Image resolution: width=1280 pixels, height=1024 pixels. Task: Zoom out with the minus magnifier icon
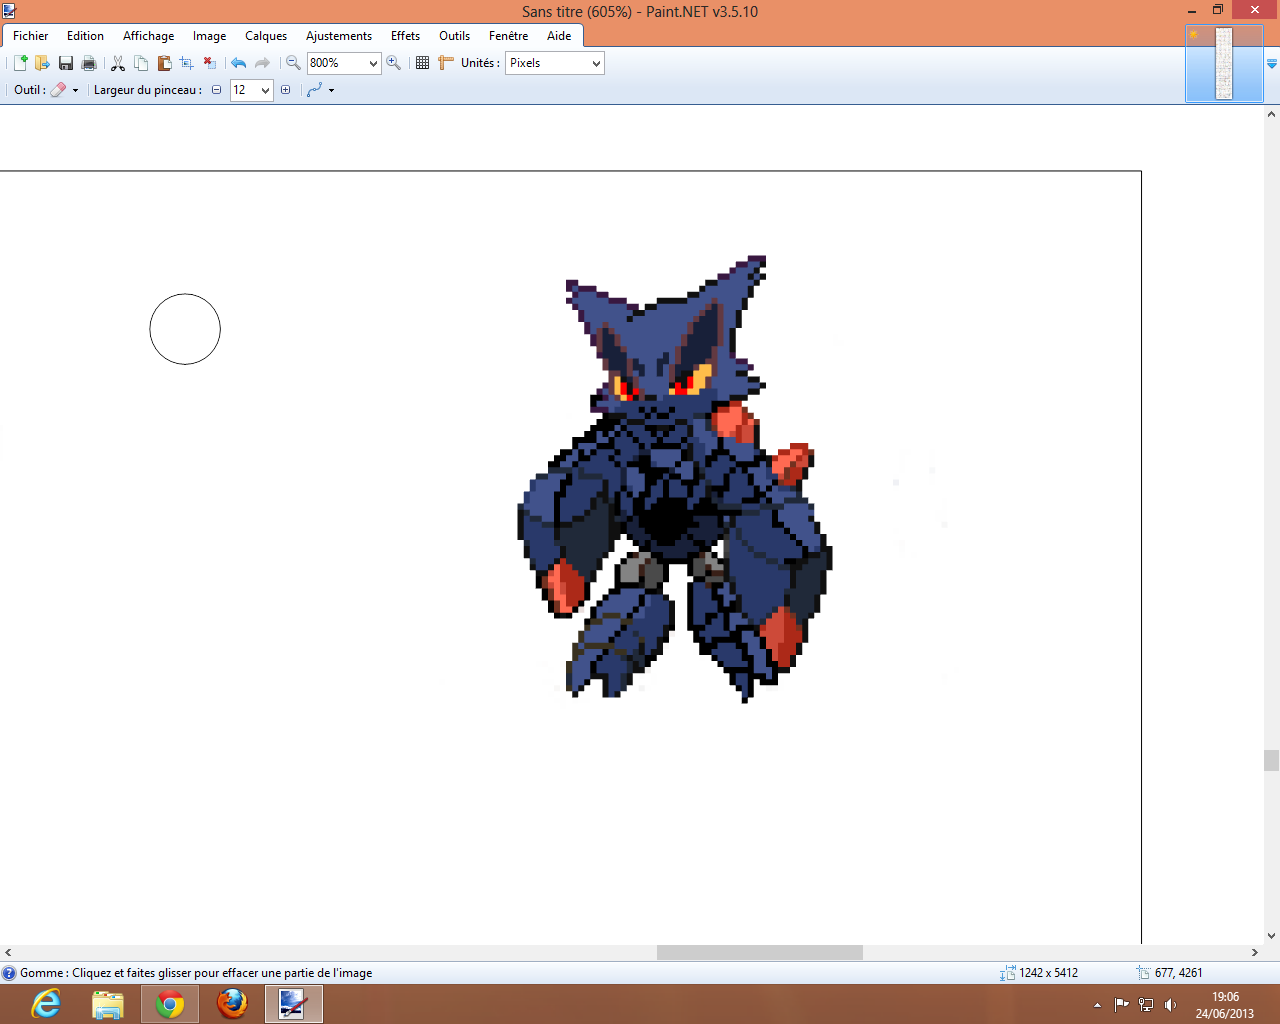click(293, 63)
